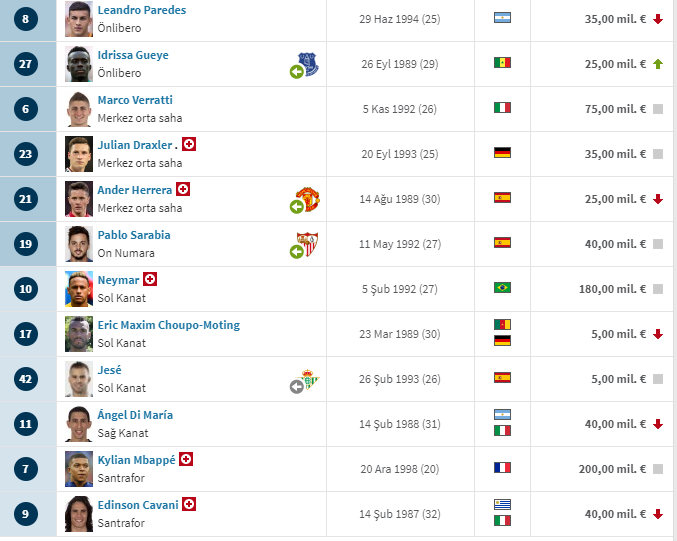
Task: Click Neymar market value 180,00 mil. €
Action: [612, 289]
